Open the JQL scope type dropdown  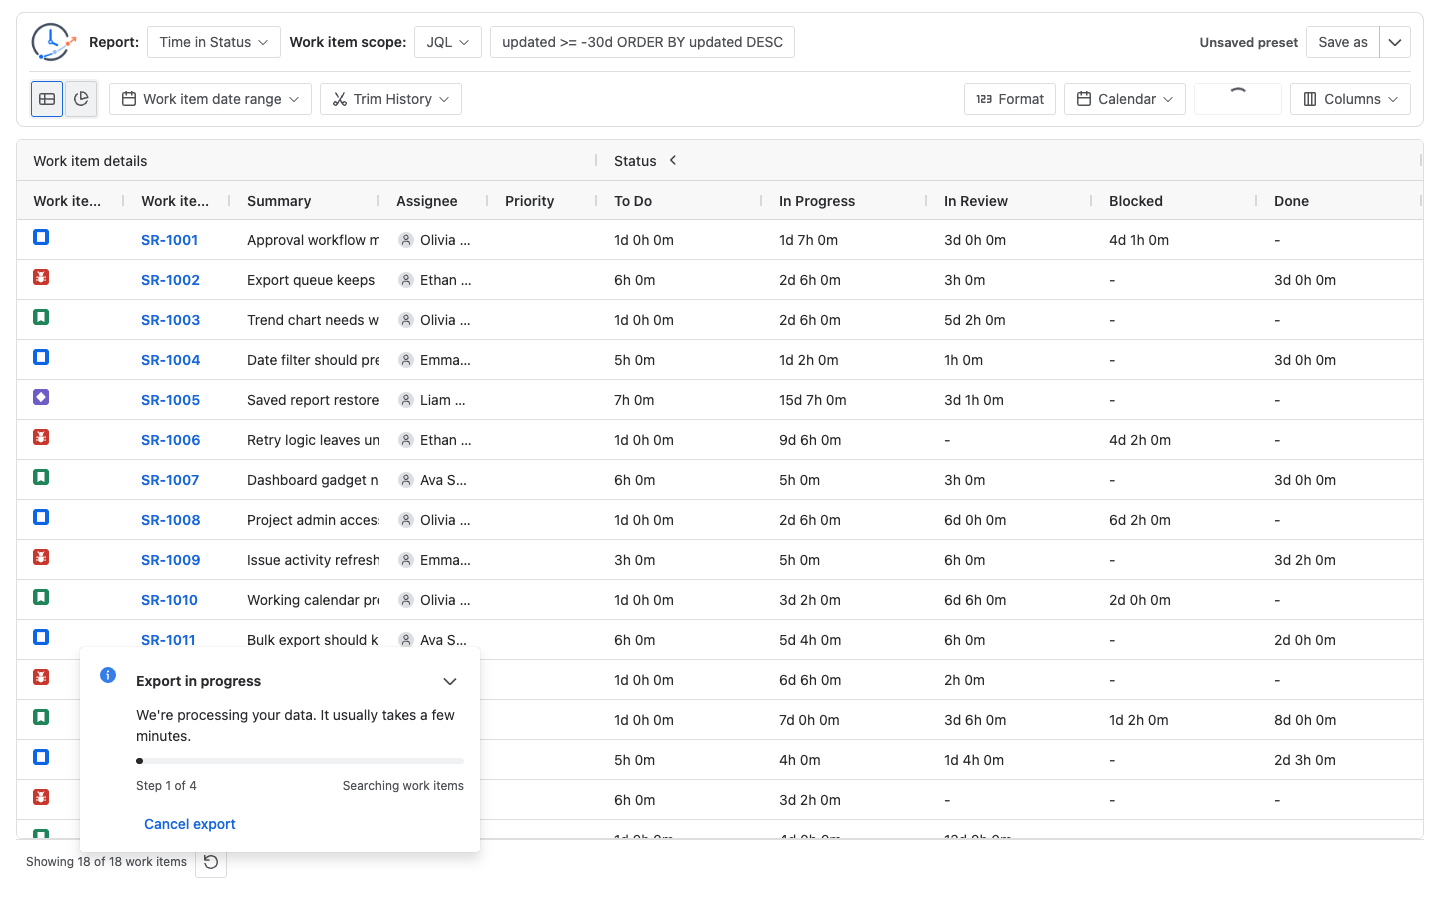click(448, 42)
